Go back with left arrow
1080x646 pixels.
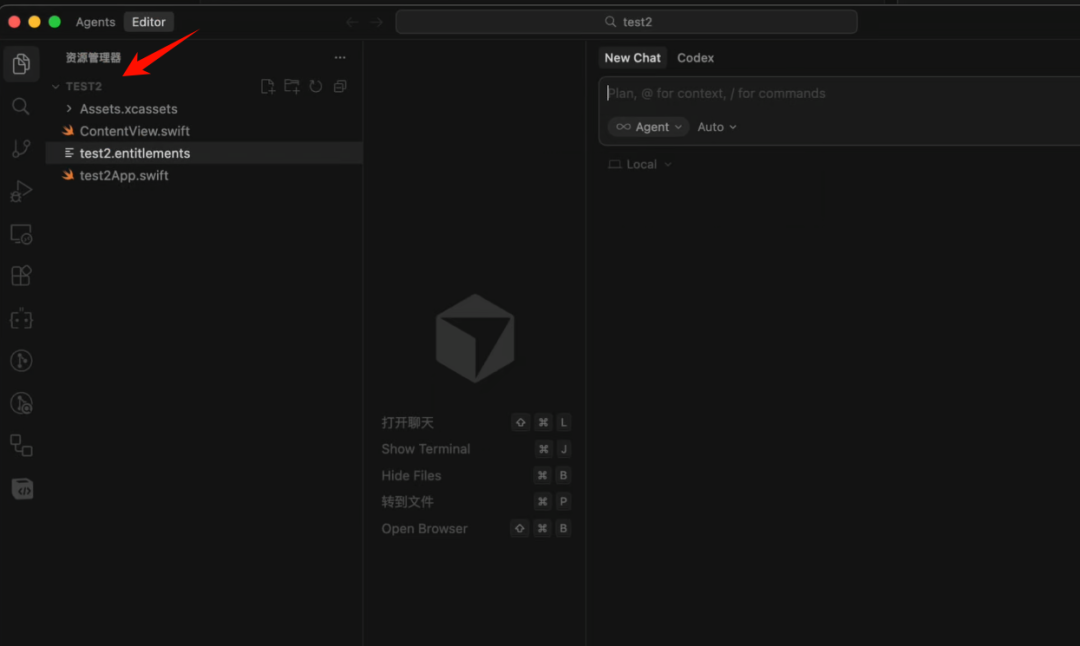352,22
